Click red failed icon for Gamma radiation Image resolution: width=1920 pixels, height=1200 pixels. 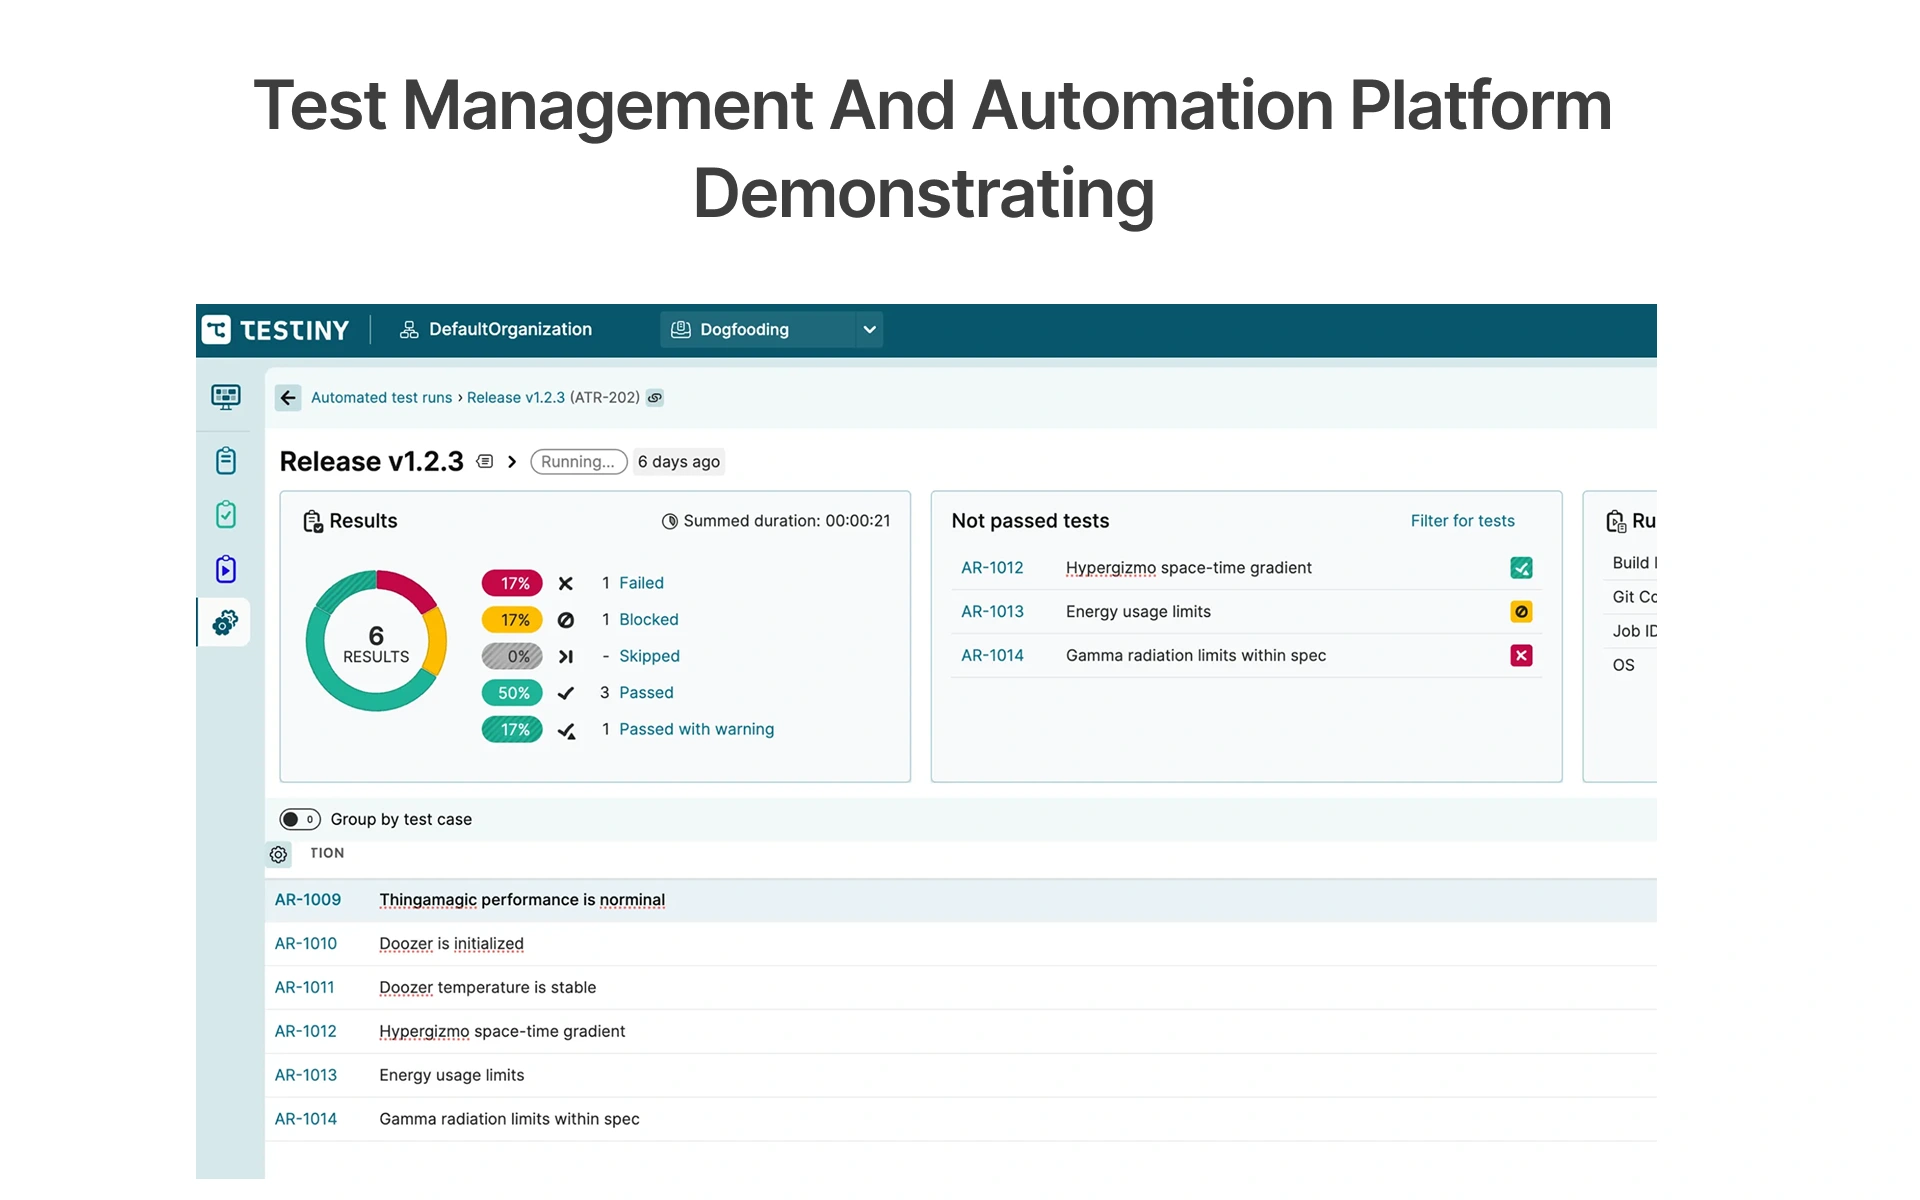(x=1521, y=656)
